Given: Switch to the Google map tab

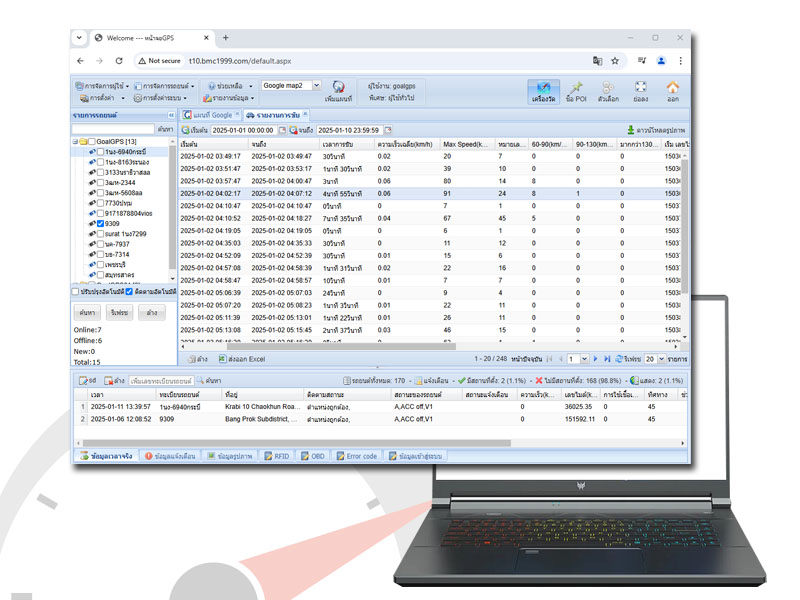Looking at the screenshot, I should pos(211,115).
